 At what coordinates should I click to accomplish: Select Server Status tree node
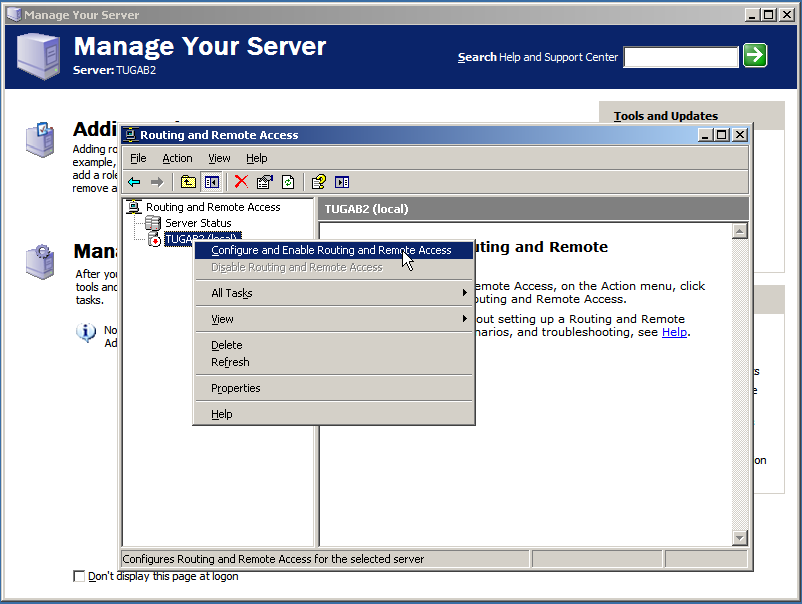pyautogui.click(x=198, y=223)
